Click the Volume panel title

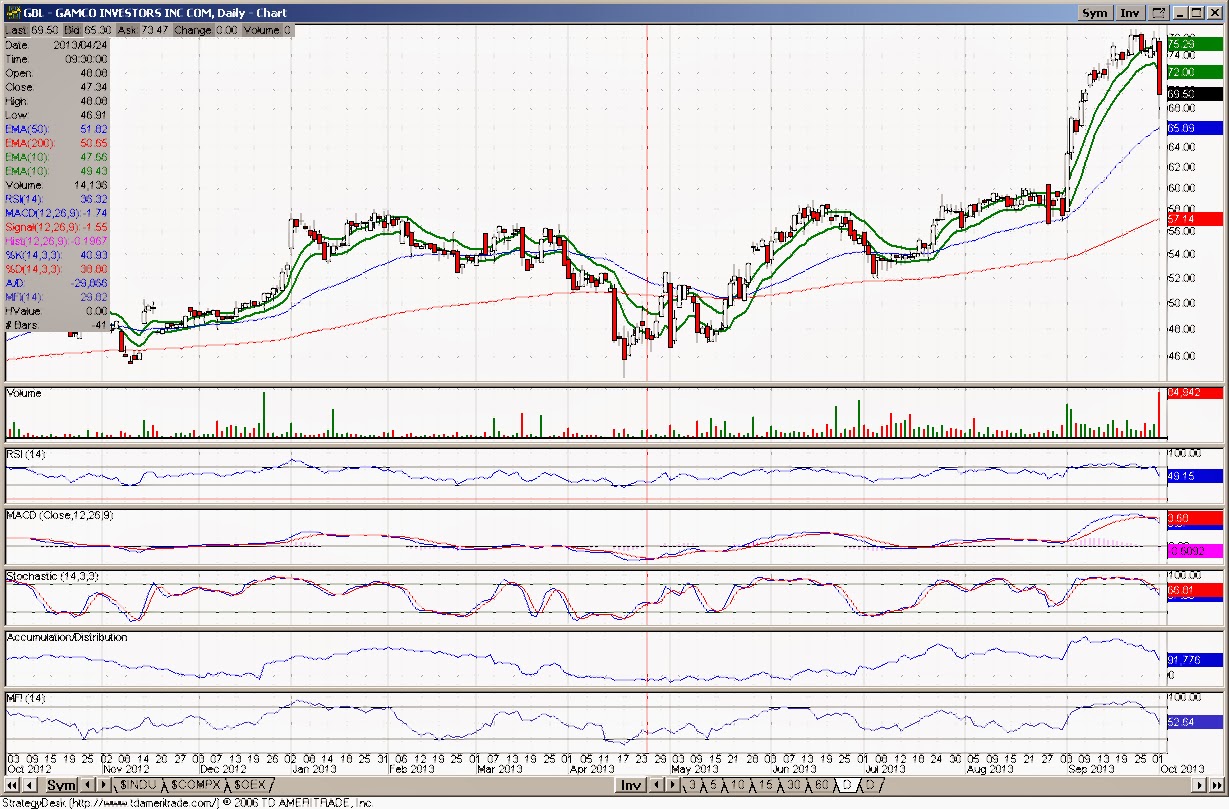click(x=25, y=394)
